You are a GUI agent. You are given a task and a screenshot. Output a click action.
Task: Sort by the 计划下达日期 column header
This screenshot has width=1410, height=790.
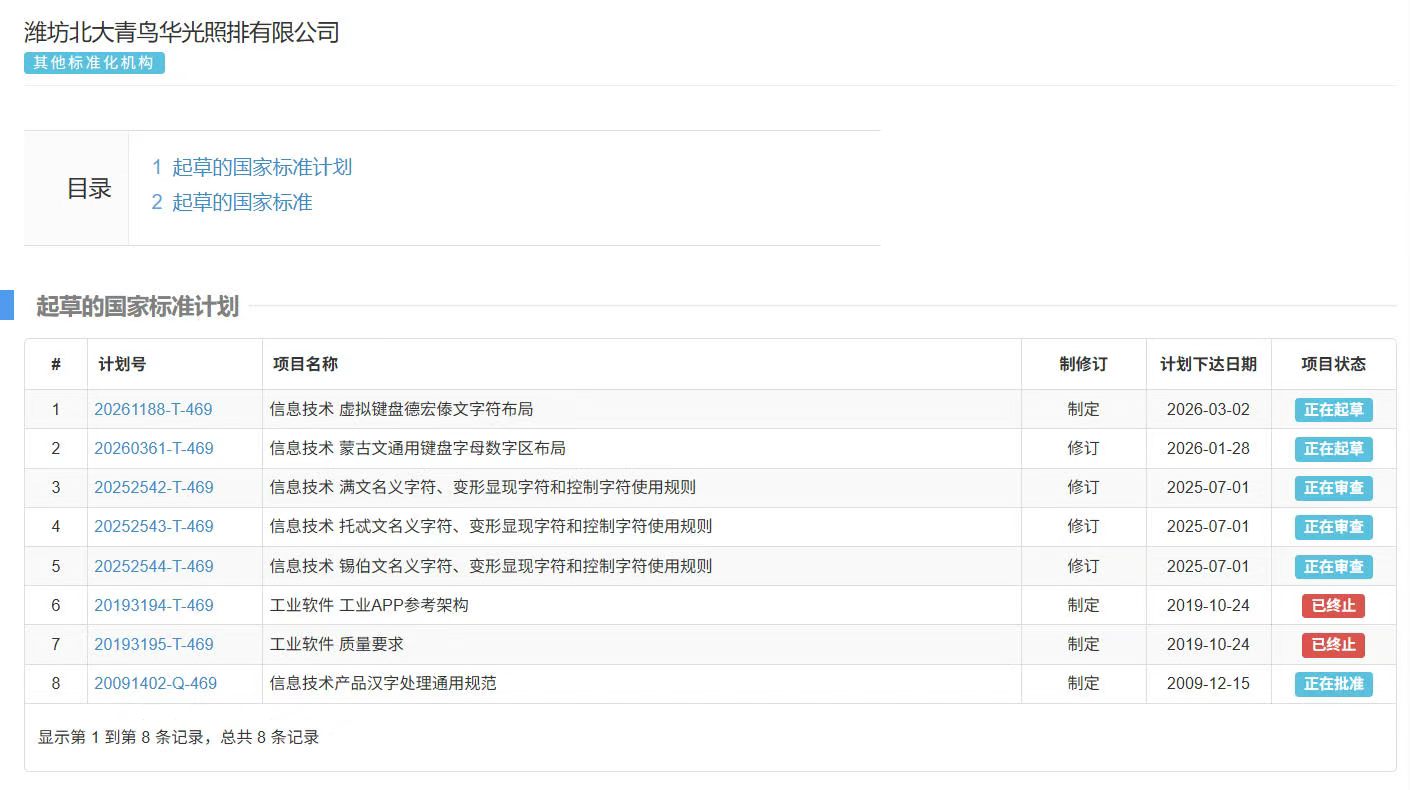1208,364
